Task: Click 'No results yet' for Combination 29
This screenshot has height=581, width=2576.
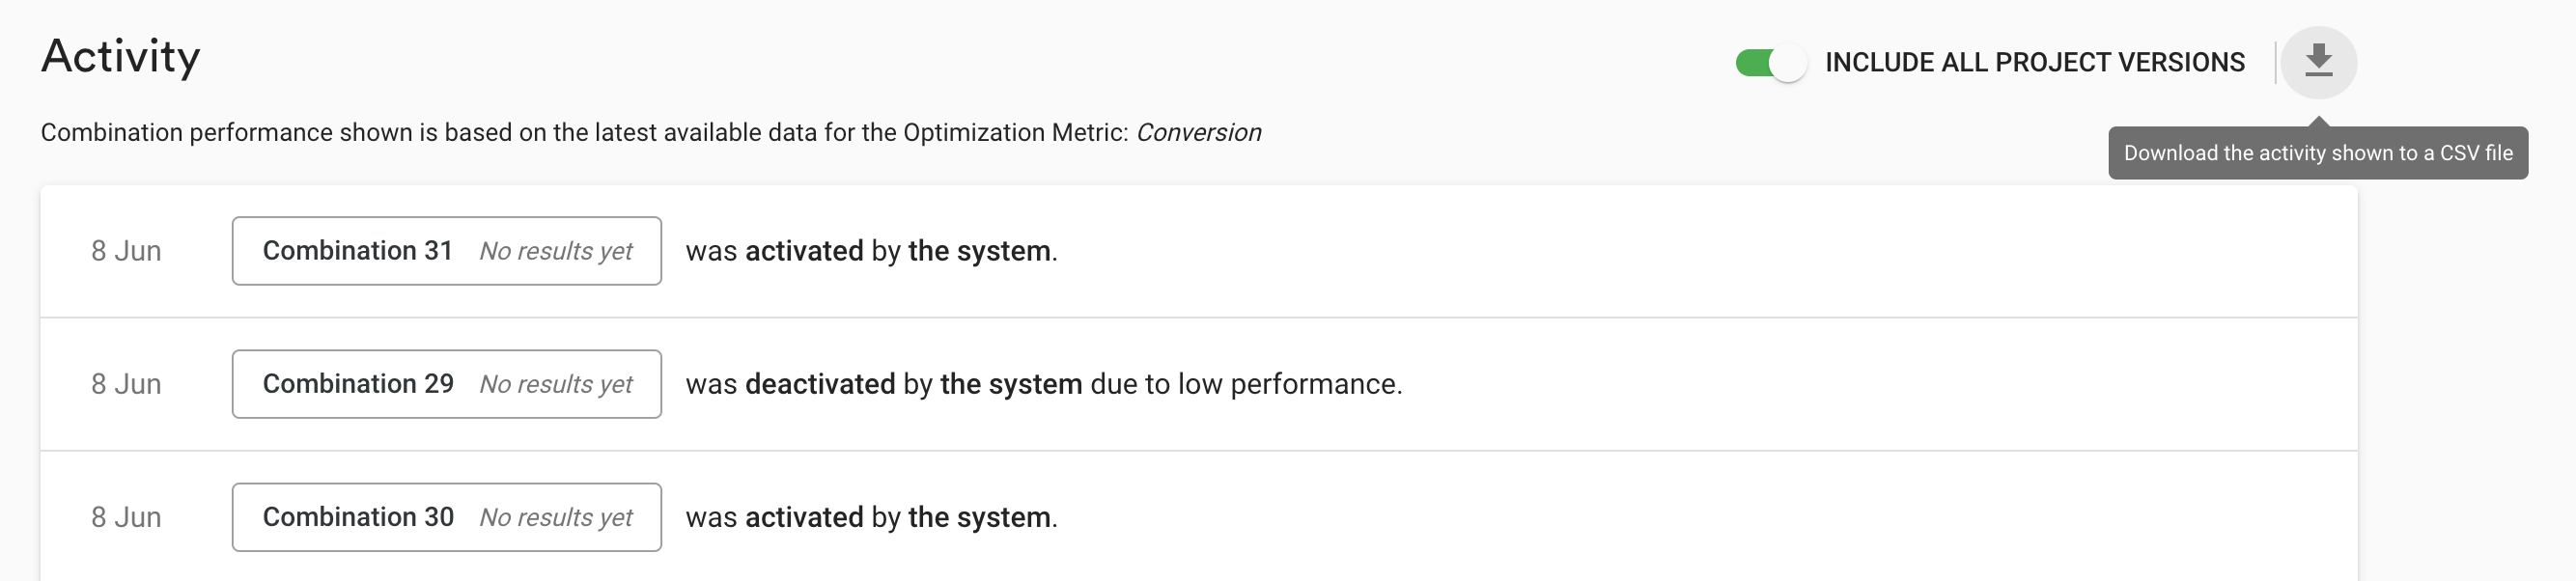Action: pyautogui.click(x=556, y=384)
